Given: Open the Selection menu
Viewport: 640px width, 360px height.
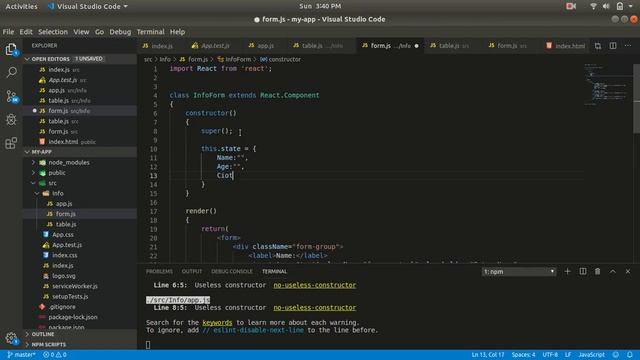Looking at the screenshot, I should click(x=53, y=32).
